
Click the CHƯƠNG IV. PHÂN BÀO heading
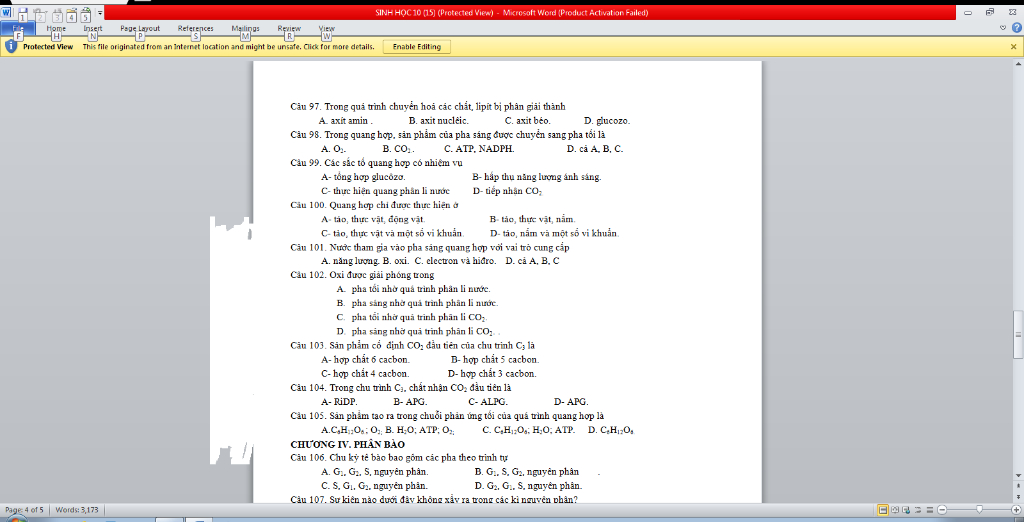click(x=347, y=444)
